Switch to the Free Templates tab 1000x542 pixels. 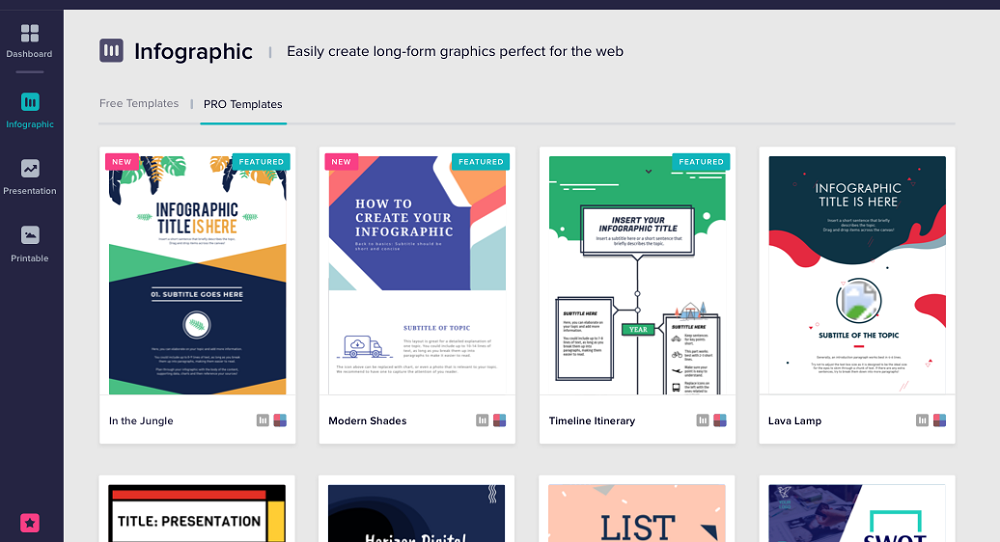(139, 104)
